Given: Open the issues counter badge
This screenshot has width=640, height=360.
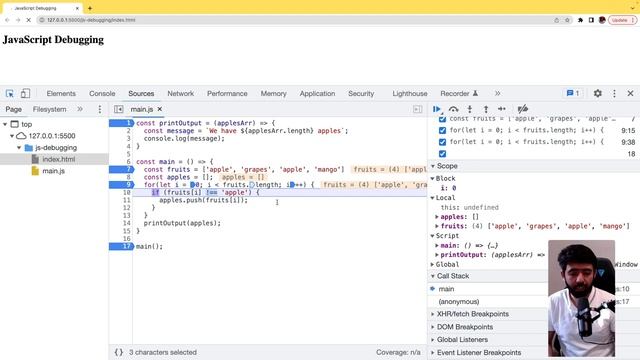Looking at the screenshot, I should pyautogui.click(x=573, y=93).
